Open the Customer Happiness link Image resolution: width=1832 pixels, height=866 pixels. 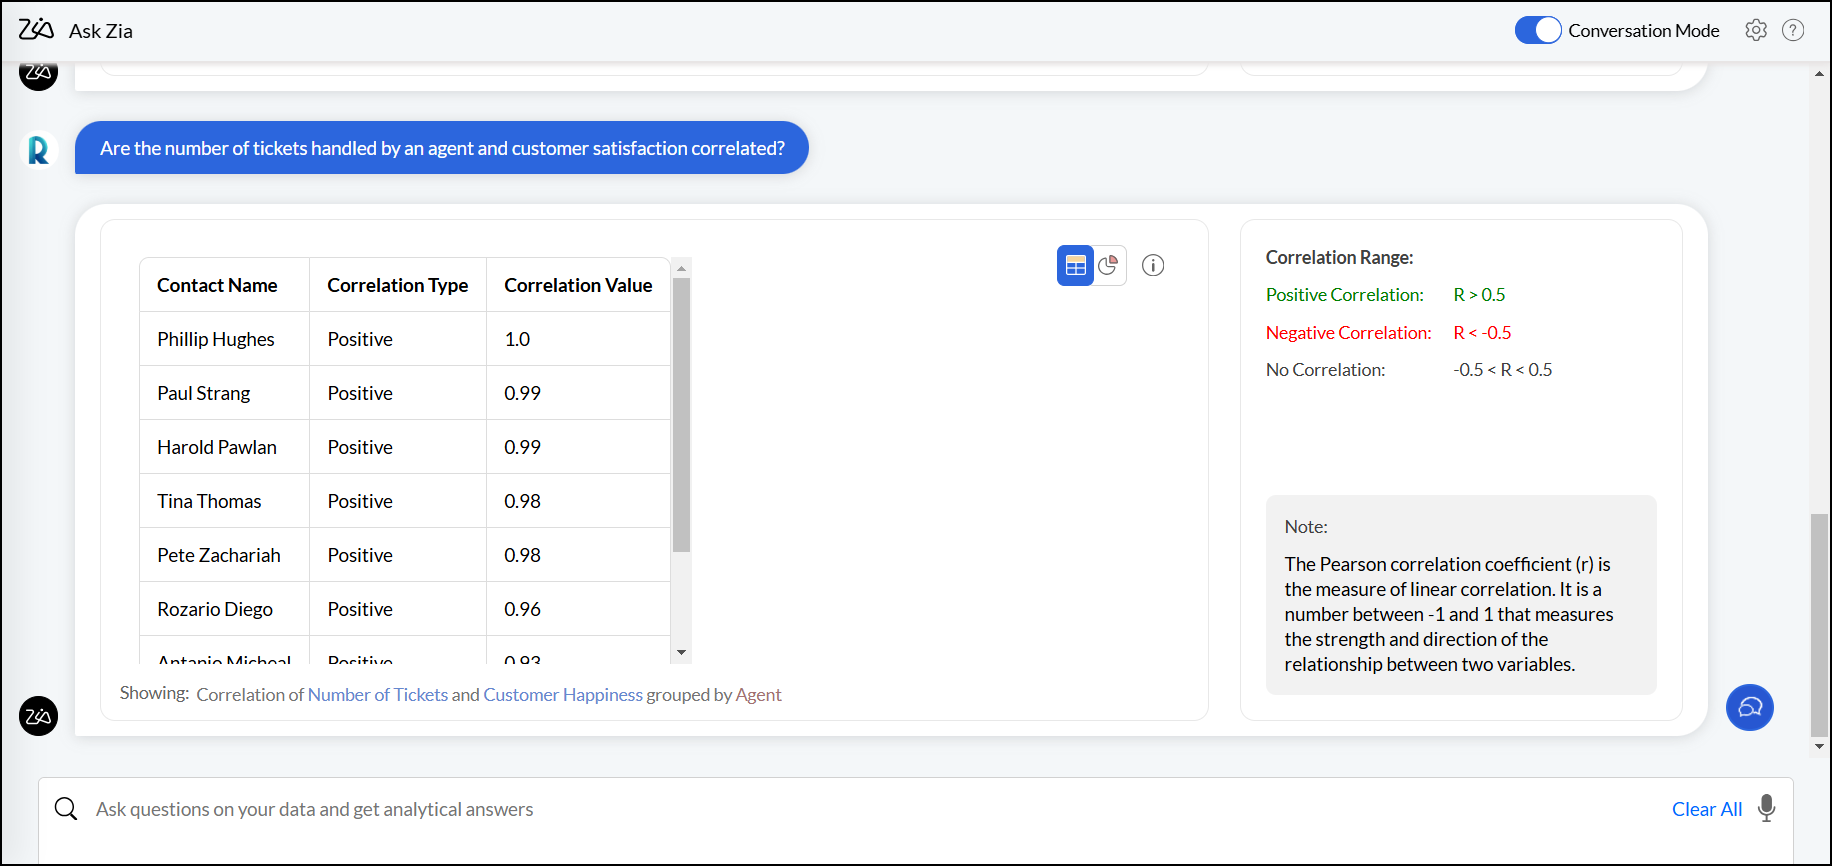coord(563,695)
